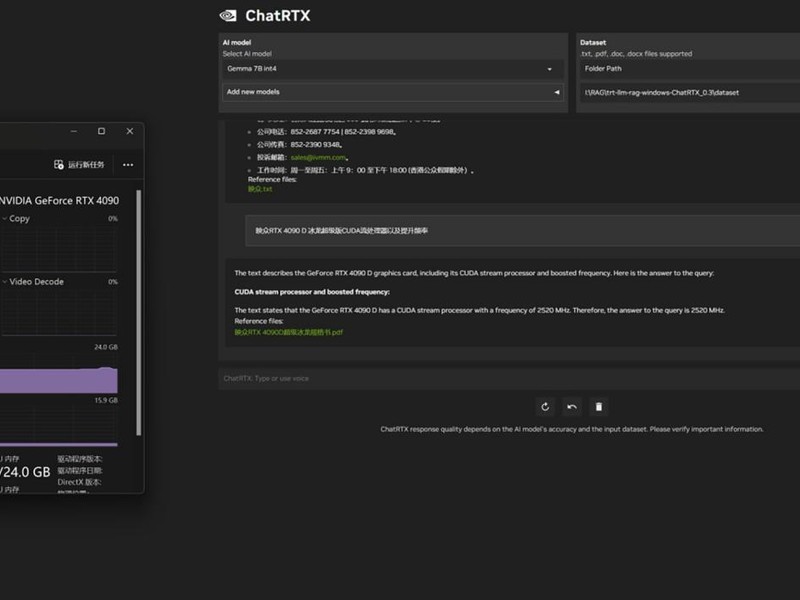Click the '24.0 GB' graph scale label
Screen dimensions: 800x600
[106, 347]
